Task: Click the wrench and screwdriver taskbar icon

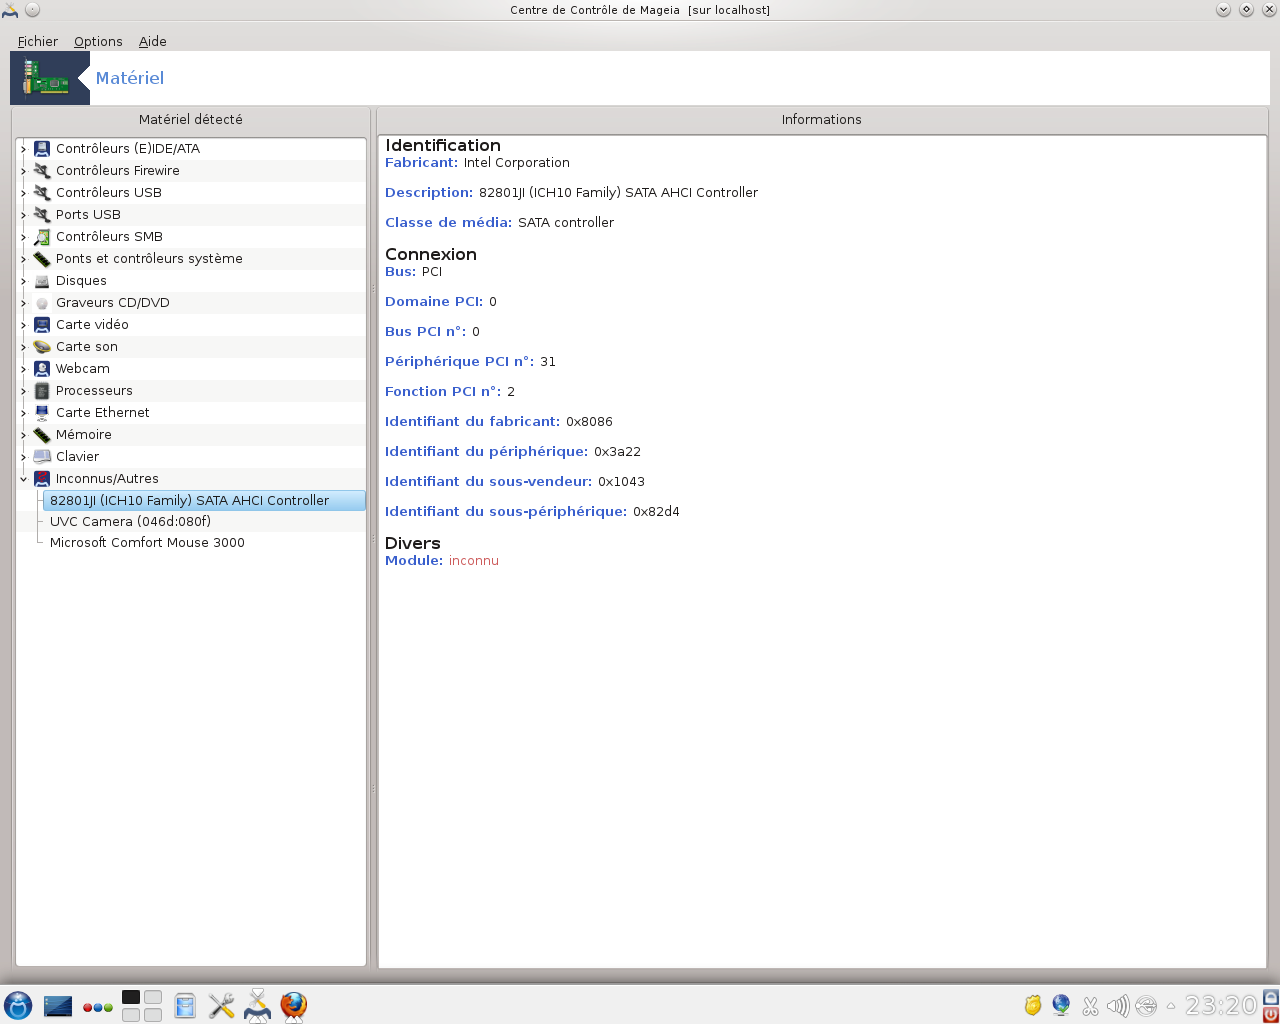Action: pos(221,1005)
